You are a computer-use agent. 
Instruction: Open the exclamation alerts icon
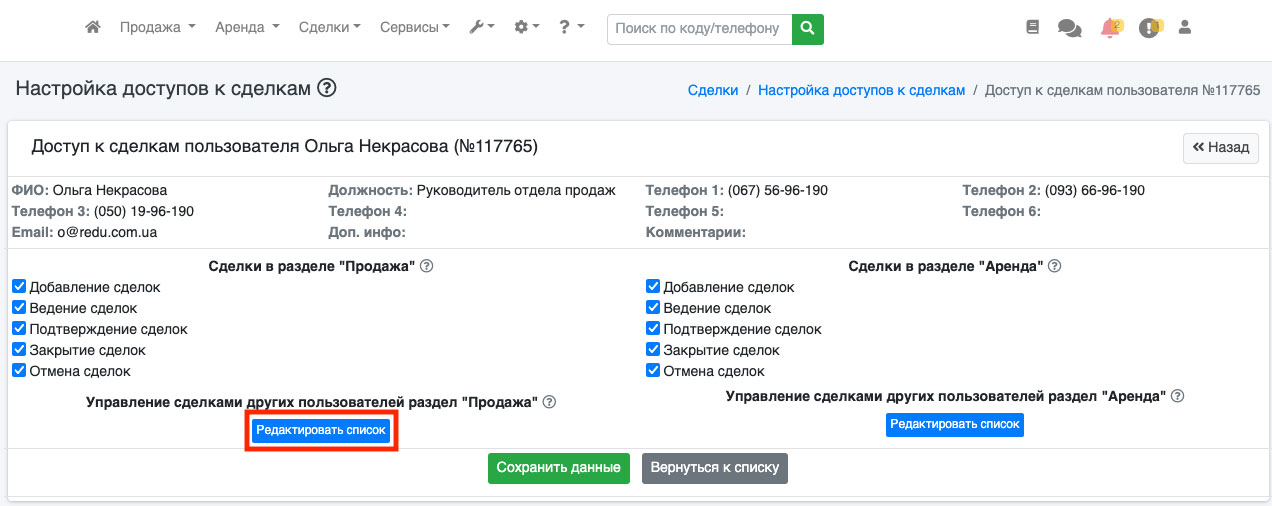pos(1149,28)
